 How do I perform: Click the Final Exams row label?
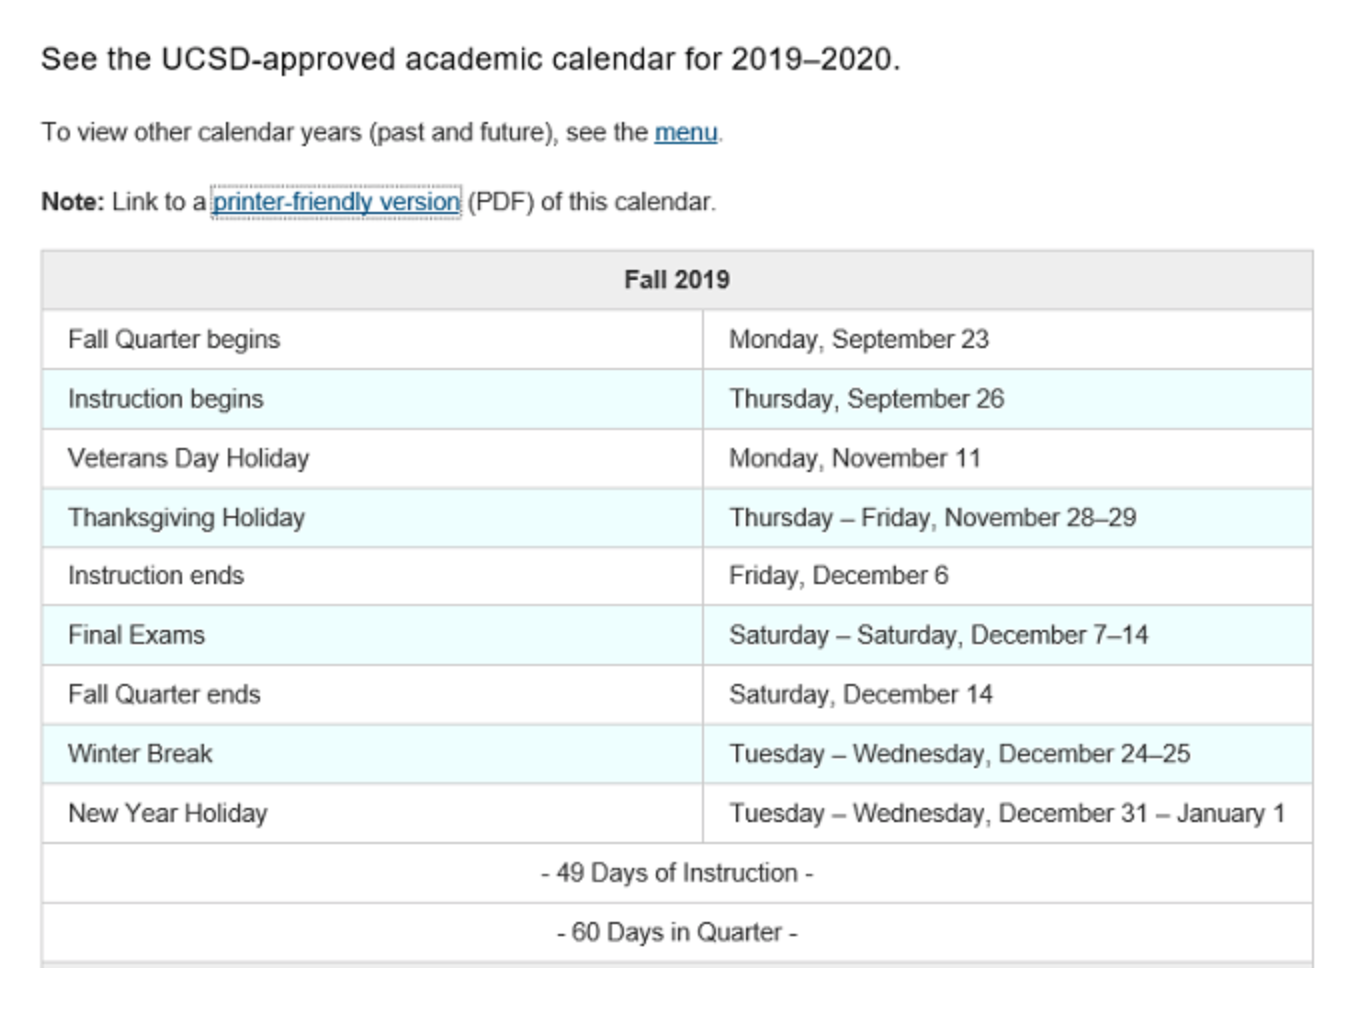pos(136,635)
